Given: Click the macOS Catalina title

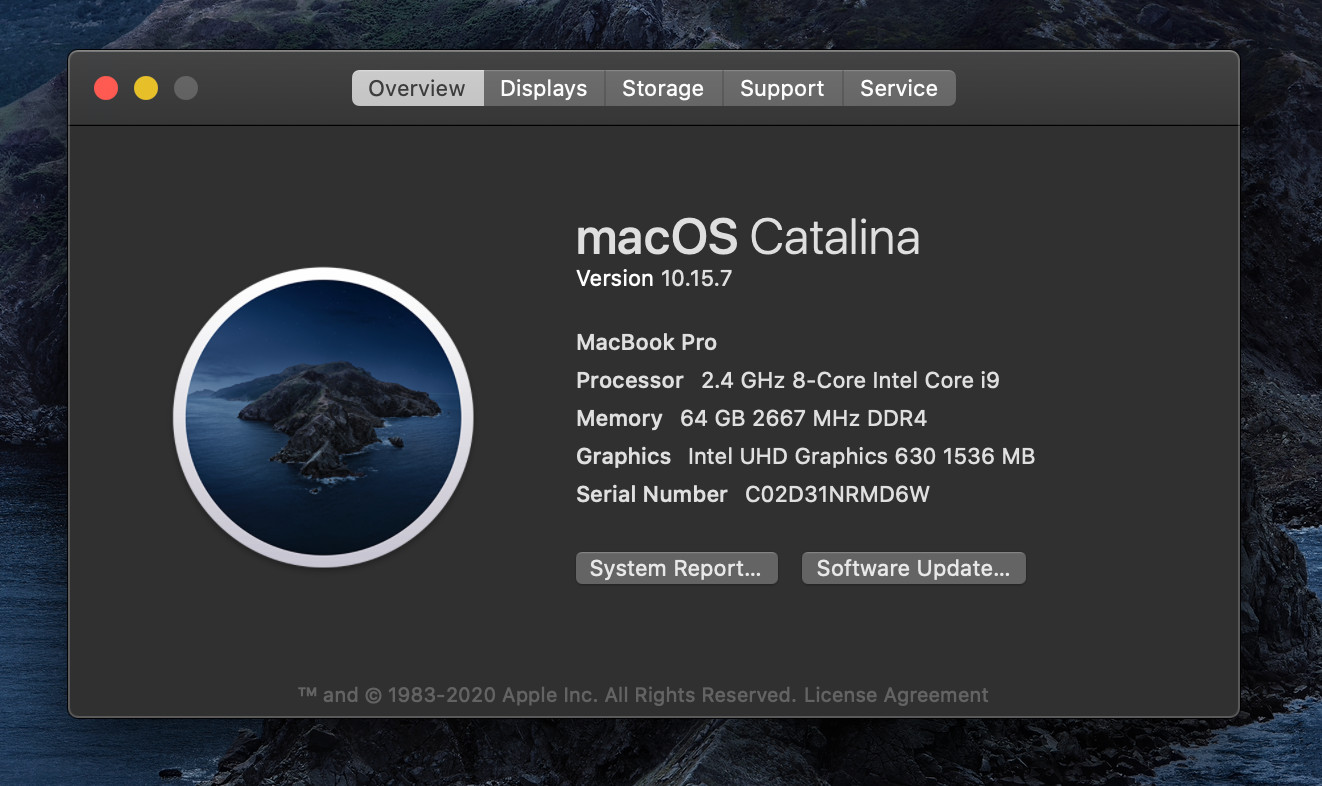Looking at the screenshot, I should [x=748, y=238].
